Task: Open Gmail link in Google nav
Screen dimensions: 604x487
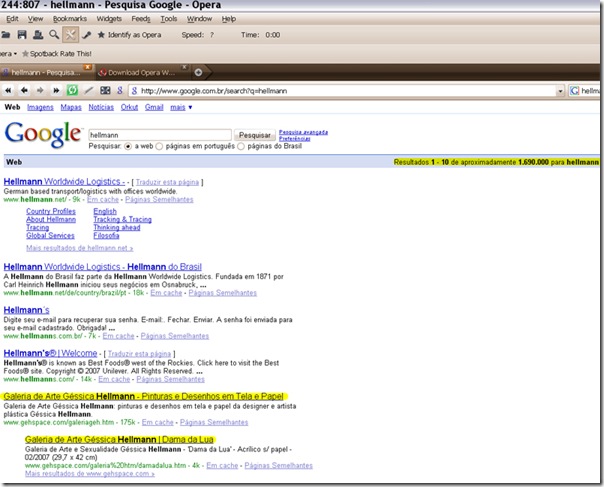Action: (154, 107)
